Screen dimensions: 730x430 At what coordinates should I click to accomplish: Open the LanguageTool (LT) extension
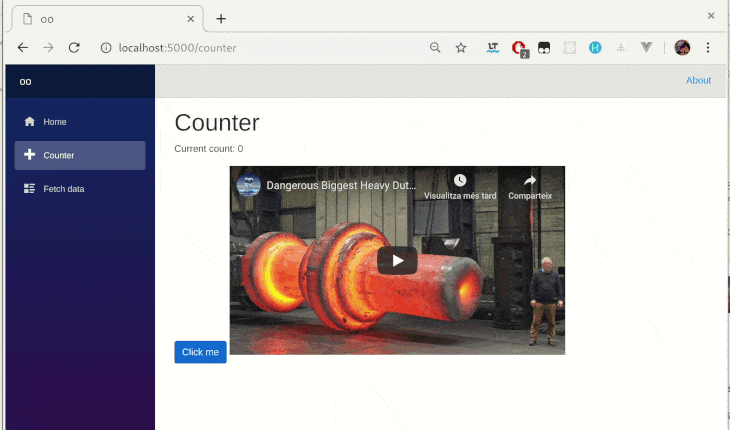[x=493, y=47]
